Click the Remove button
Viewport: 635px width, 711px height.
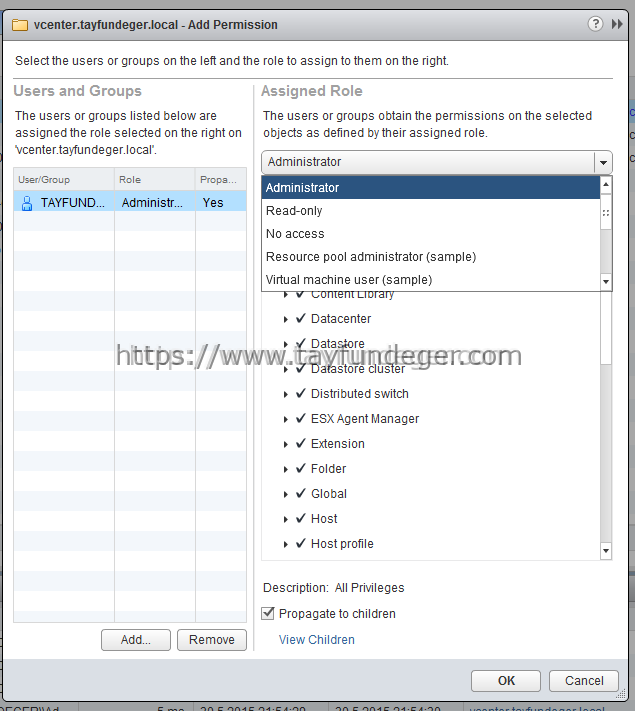pyautogui.click(x=212, y=640)
